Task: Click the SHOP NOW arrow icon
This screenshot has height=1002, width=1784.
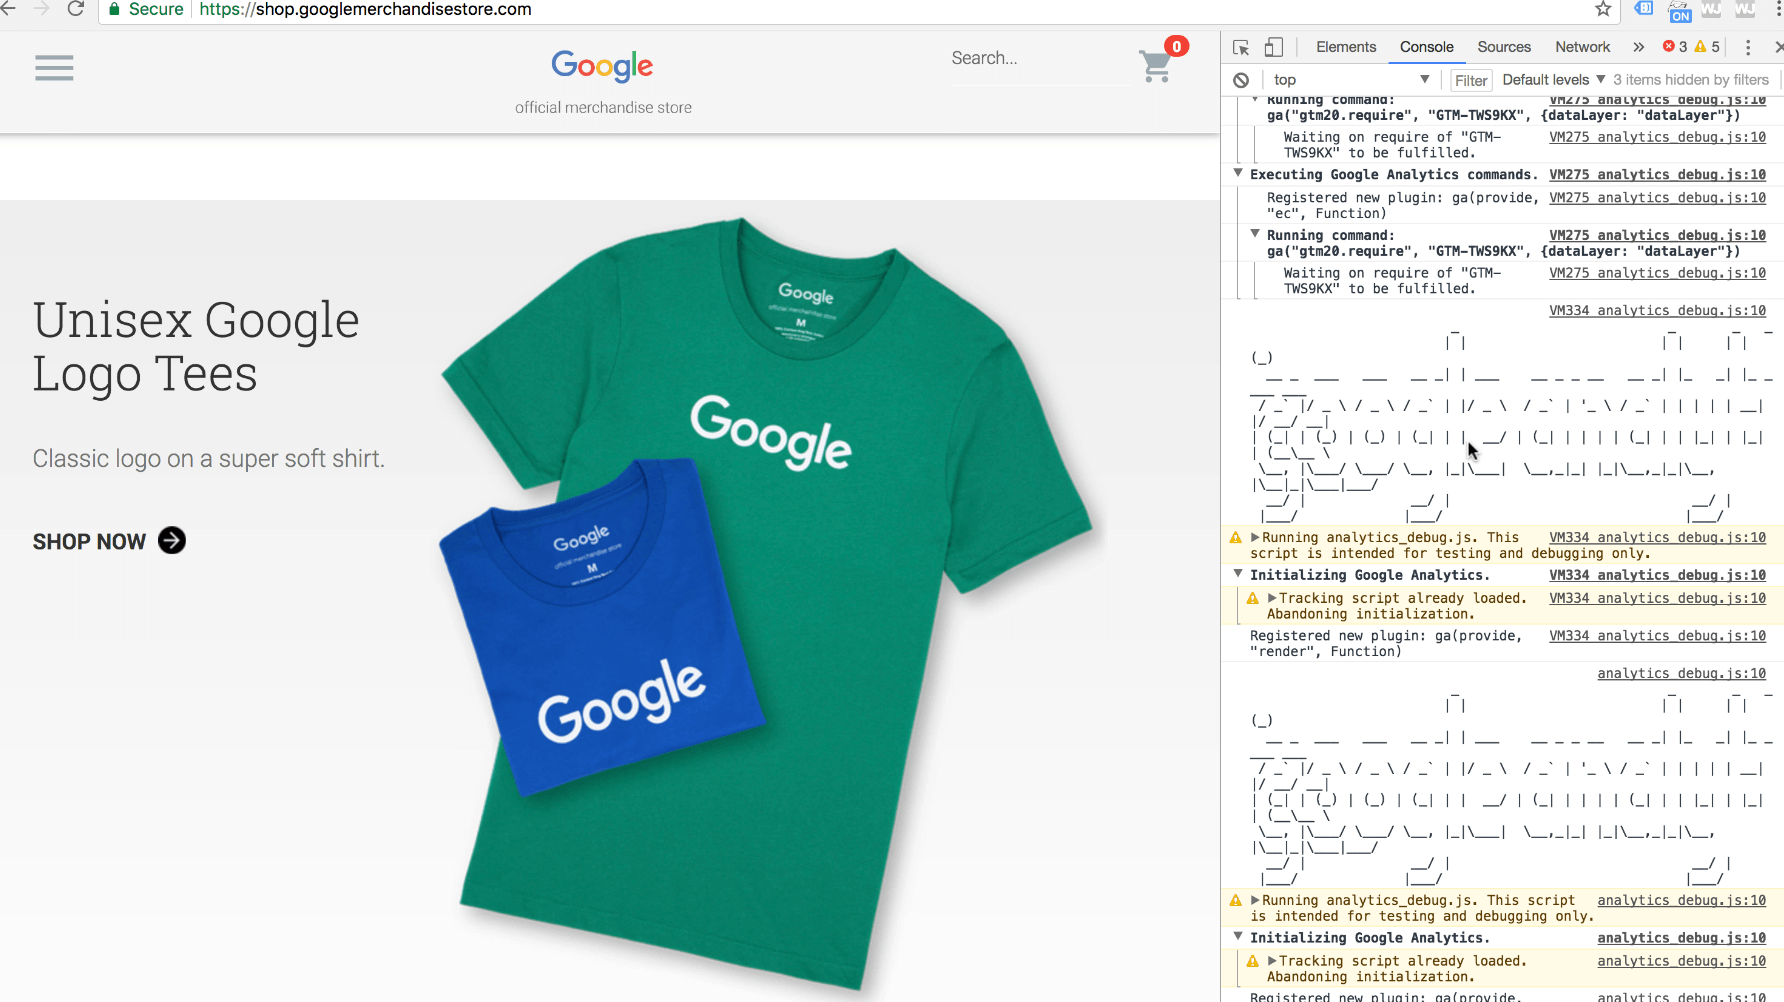Action: (x=172, y=541)
